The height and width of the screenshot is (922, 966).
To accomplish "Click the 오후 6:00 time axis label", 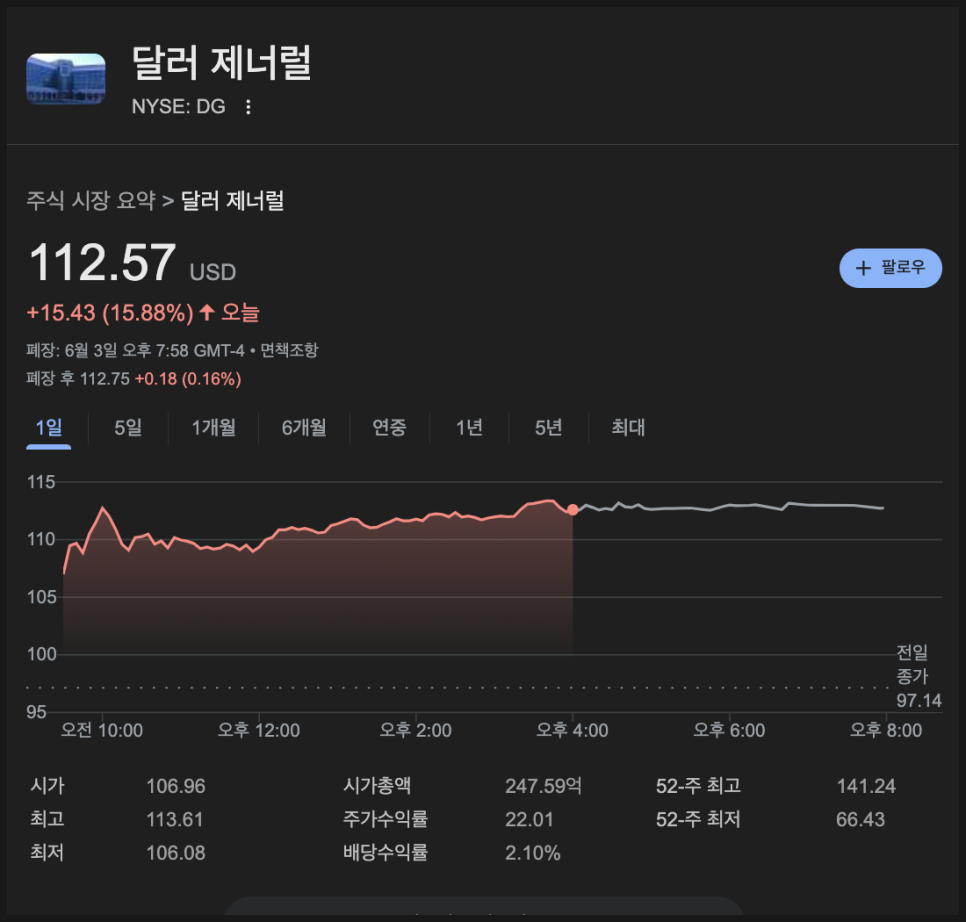I will pyautogui.click(x=729, y=730).
